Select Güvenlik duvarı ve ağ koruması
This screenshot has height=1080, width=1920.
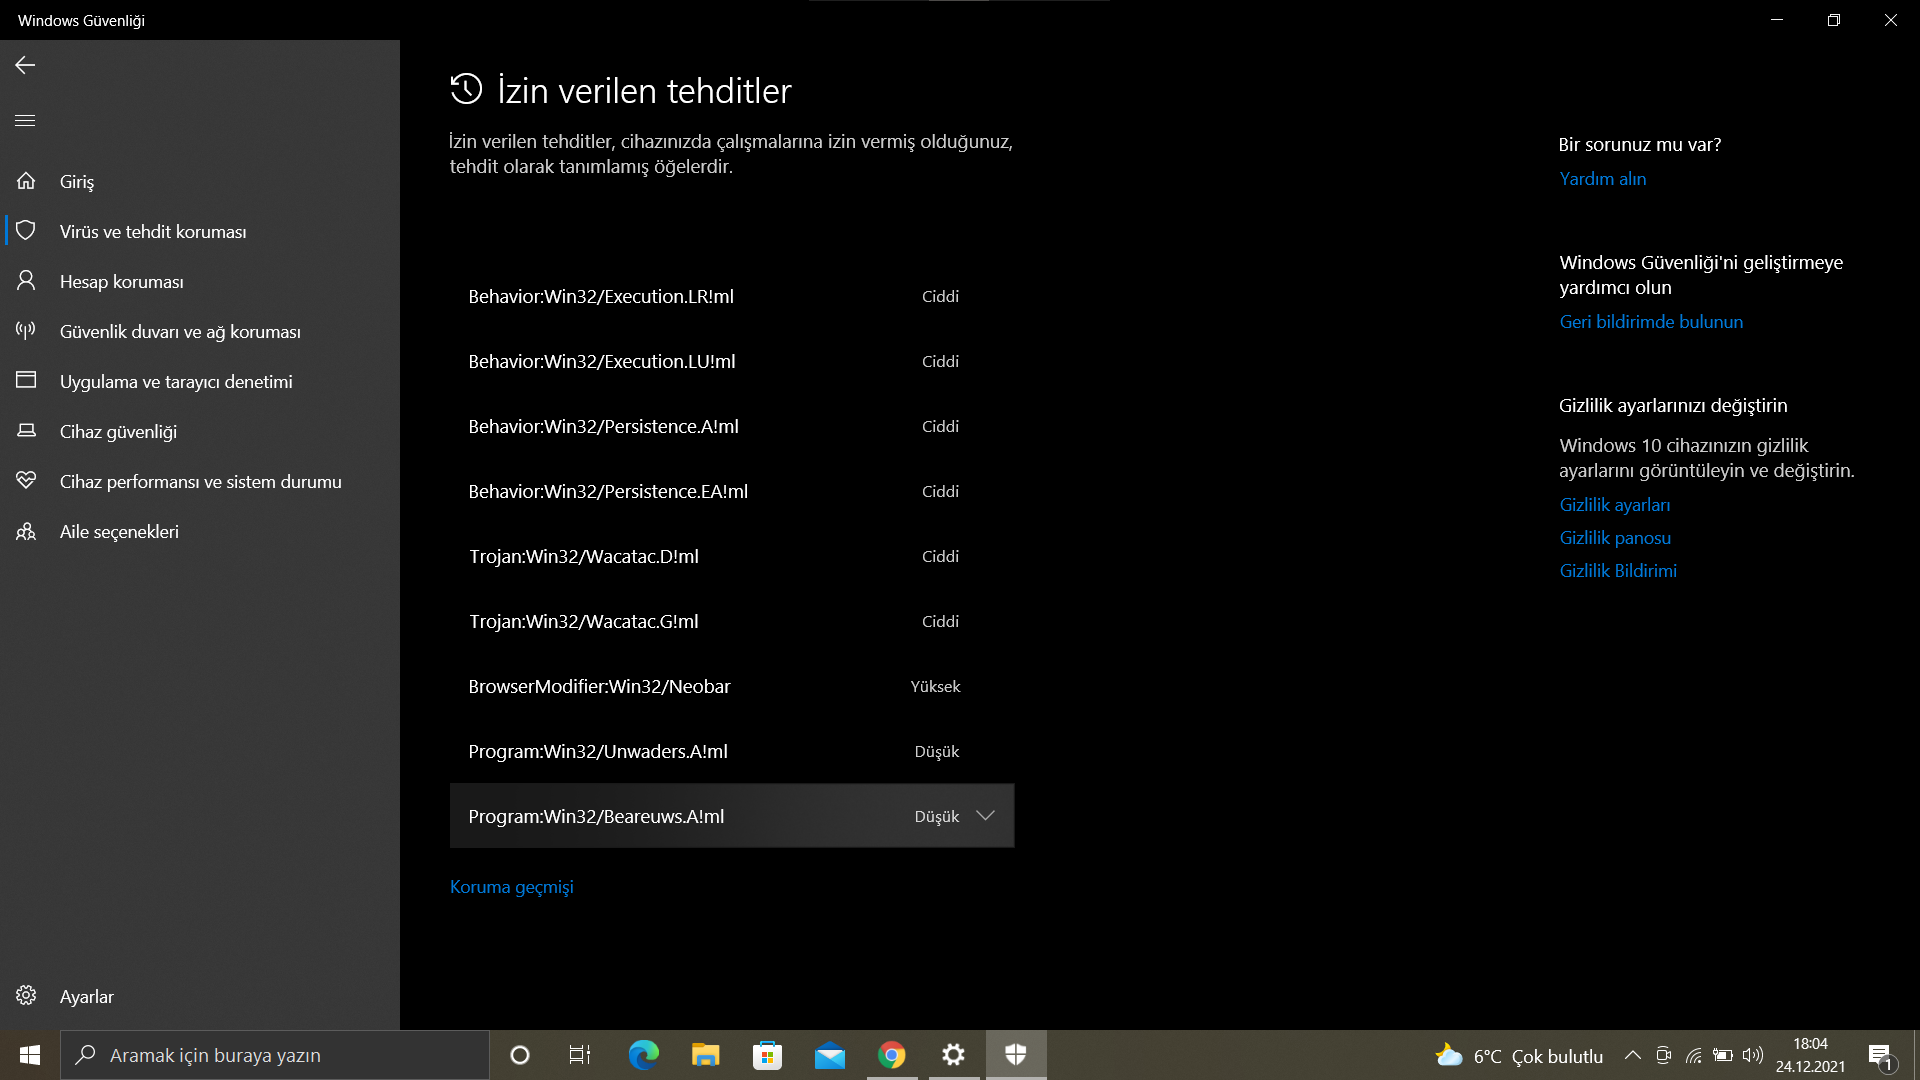[180, 332]
